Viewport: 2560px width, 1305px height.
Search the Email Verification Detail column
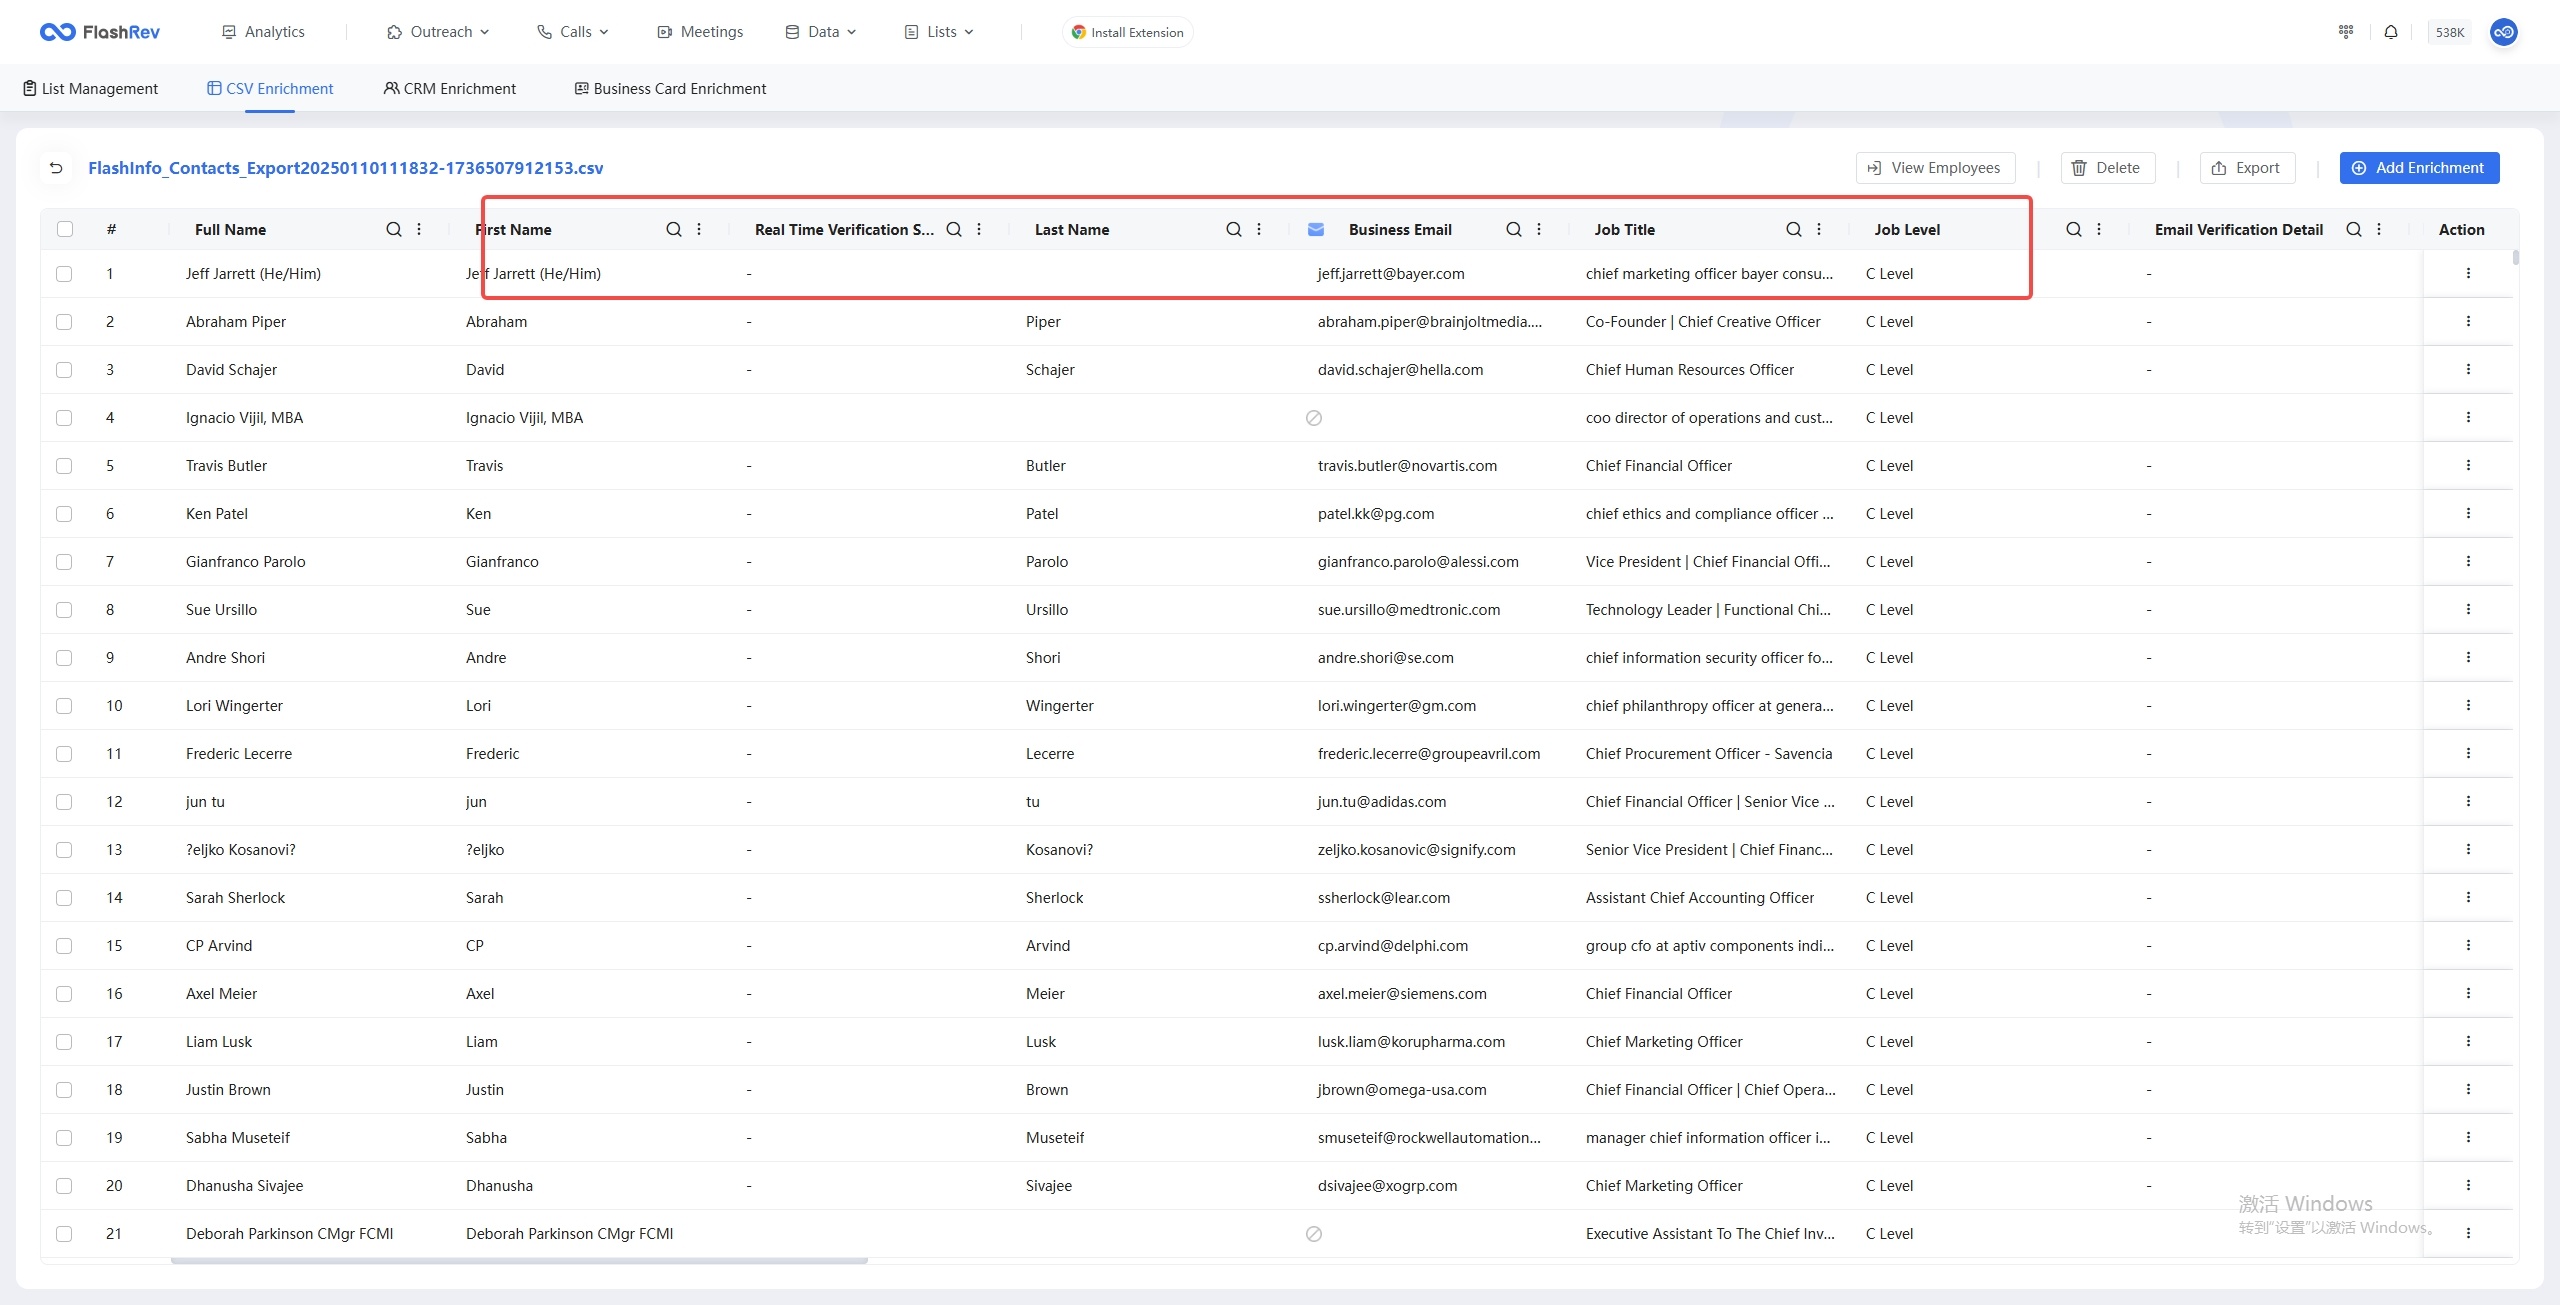2354,229
